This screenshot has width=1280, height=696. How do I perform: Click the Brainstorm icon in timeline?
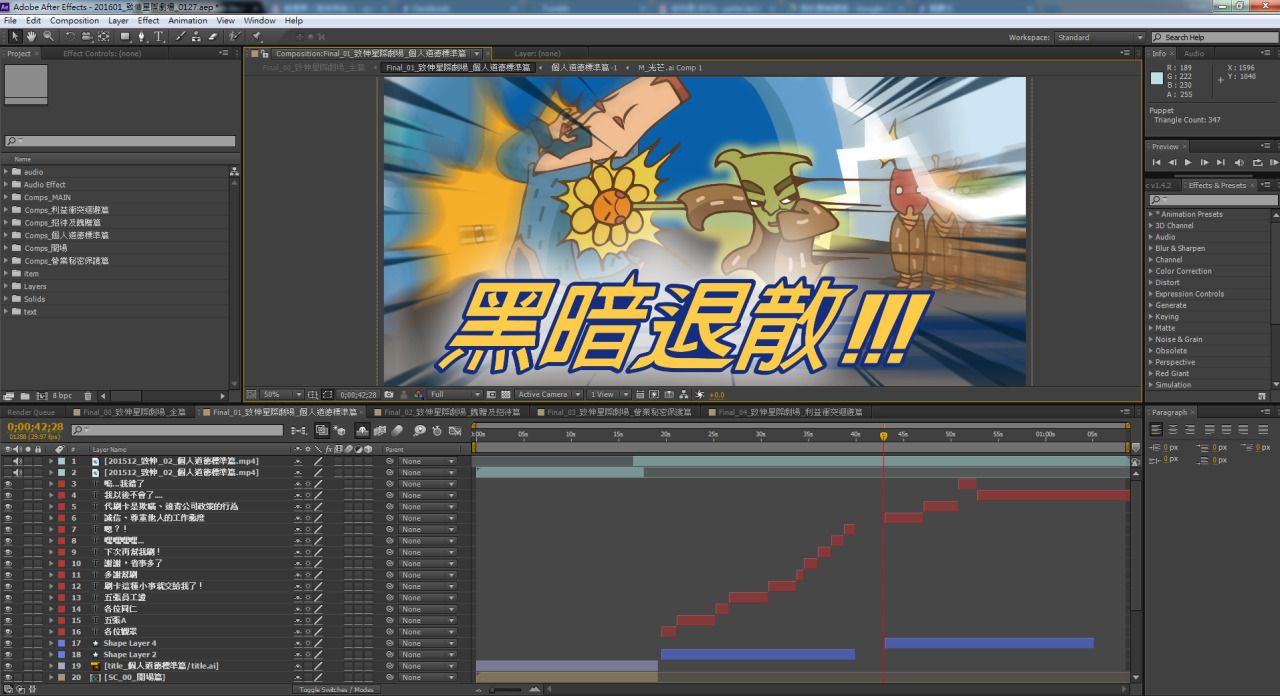[x=420, y=430]
